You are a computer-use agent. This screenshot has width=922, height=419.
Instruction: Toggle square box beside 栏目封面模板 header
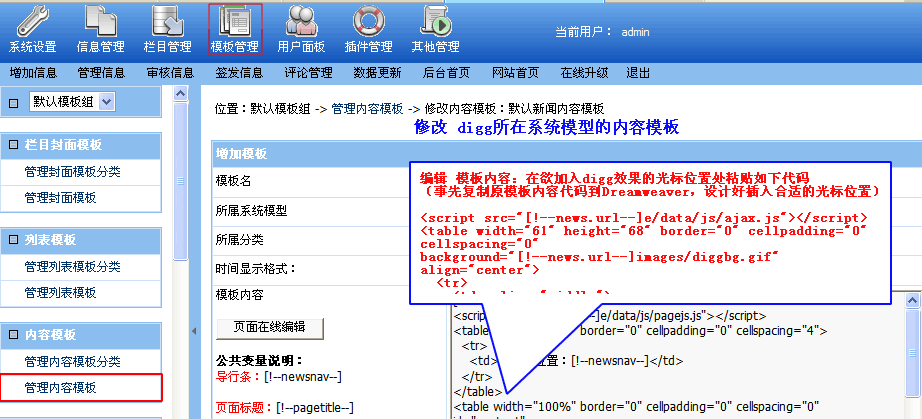(13, 145)
